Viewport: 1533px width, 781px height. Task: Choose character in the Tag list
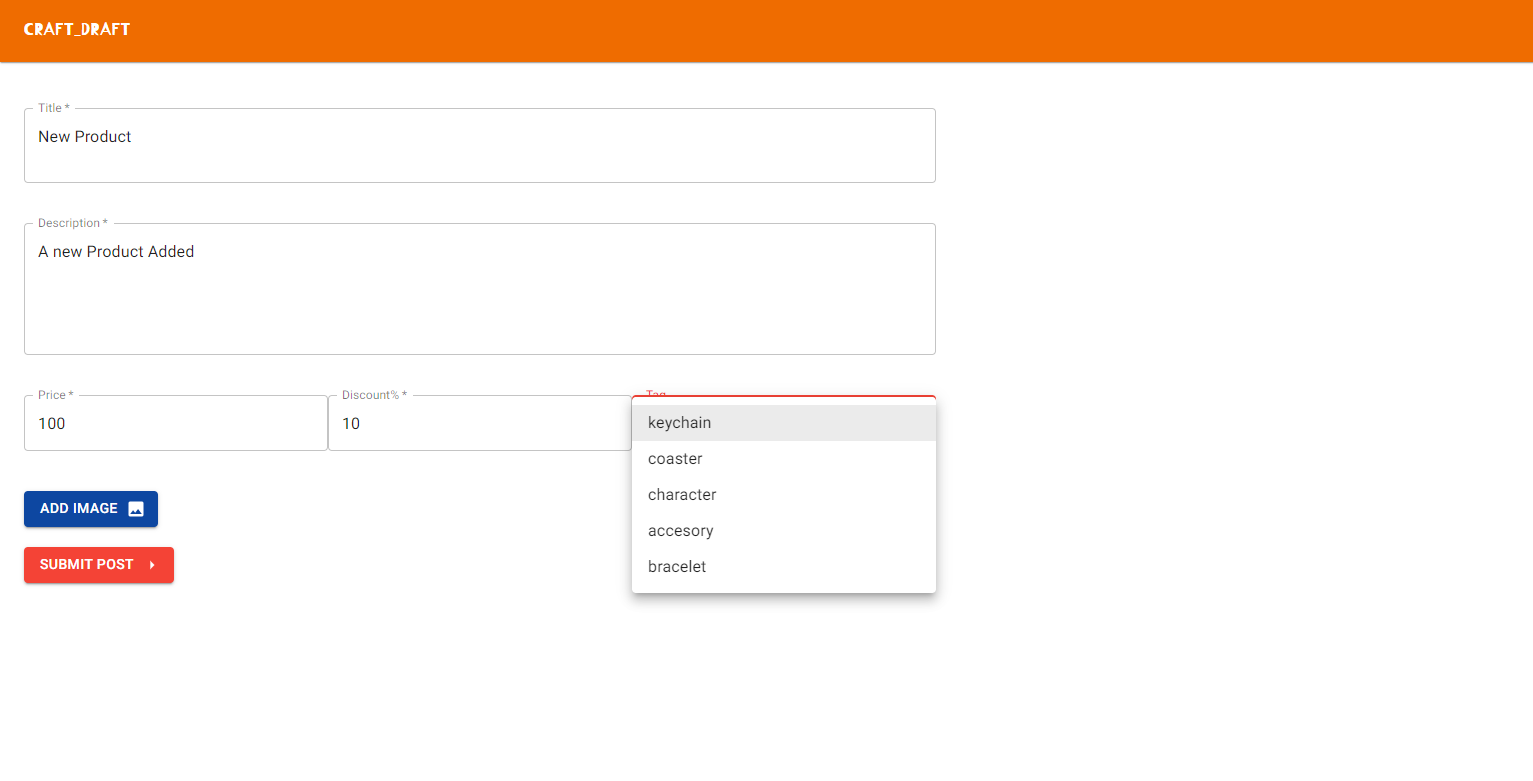click(681, 494)
